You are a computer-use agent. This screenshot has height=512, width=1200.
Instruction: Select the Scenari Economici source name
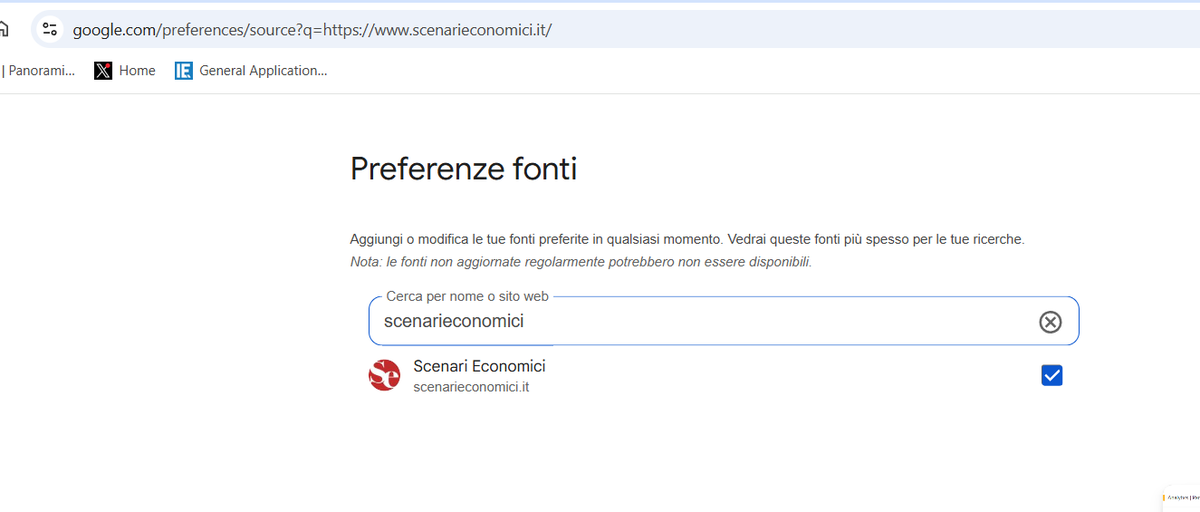(x=479, y=366)
